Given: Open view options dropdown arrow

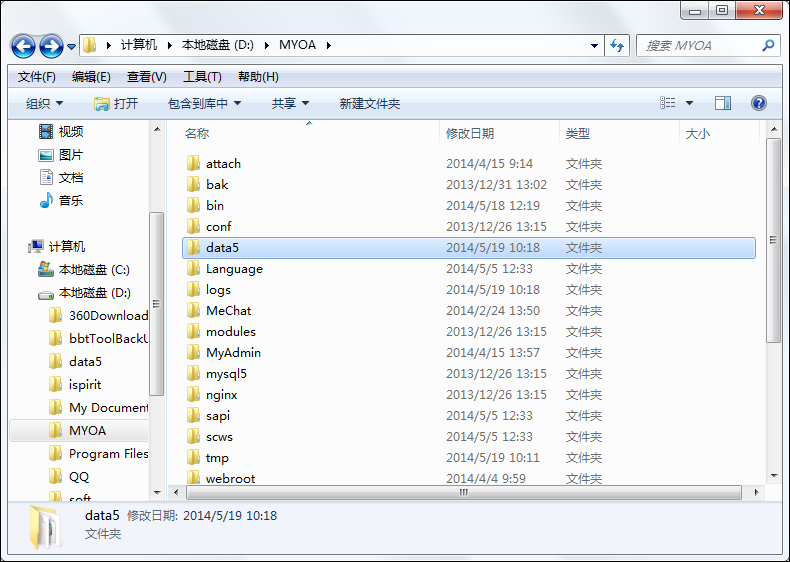Looking at the screenshot, I should click(x=689, y=103).
